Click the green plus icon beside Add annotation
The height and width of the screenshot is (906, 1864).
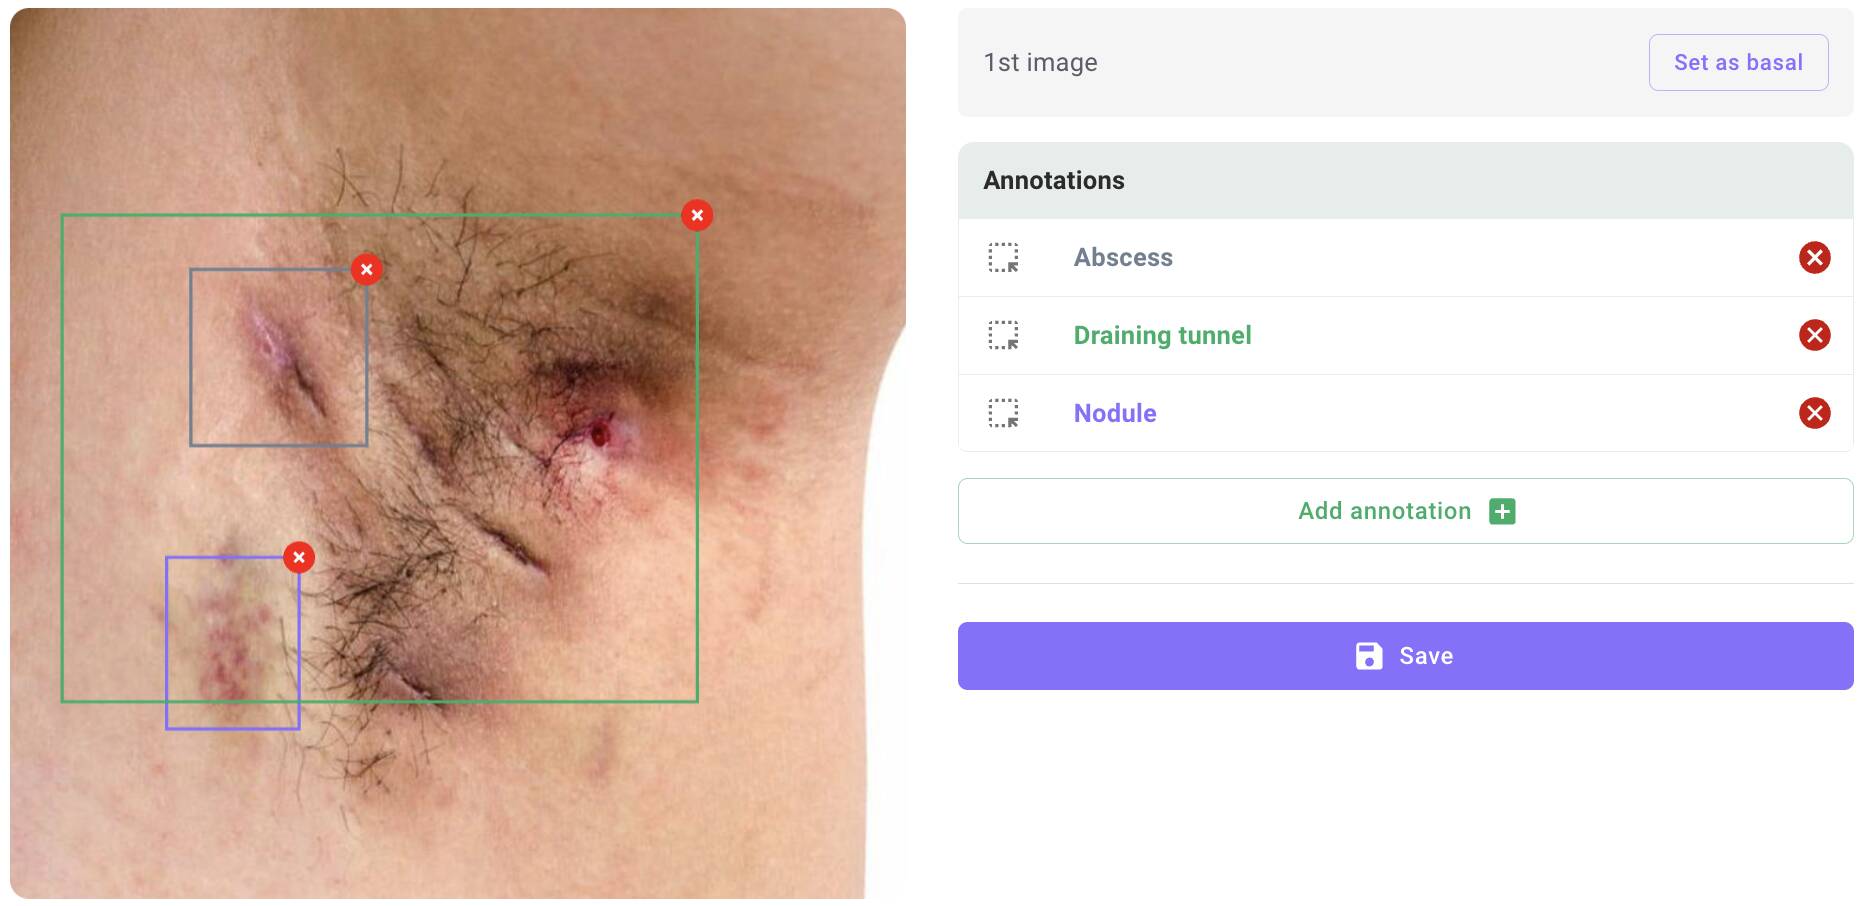click(1502, 511)
